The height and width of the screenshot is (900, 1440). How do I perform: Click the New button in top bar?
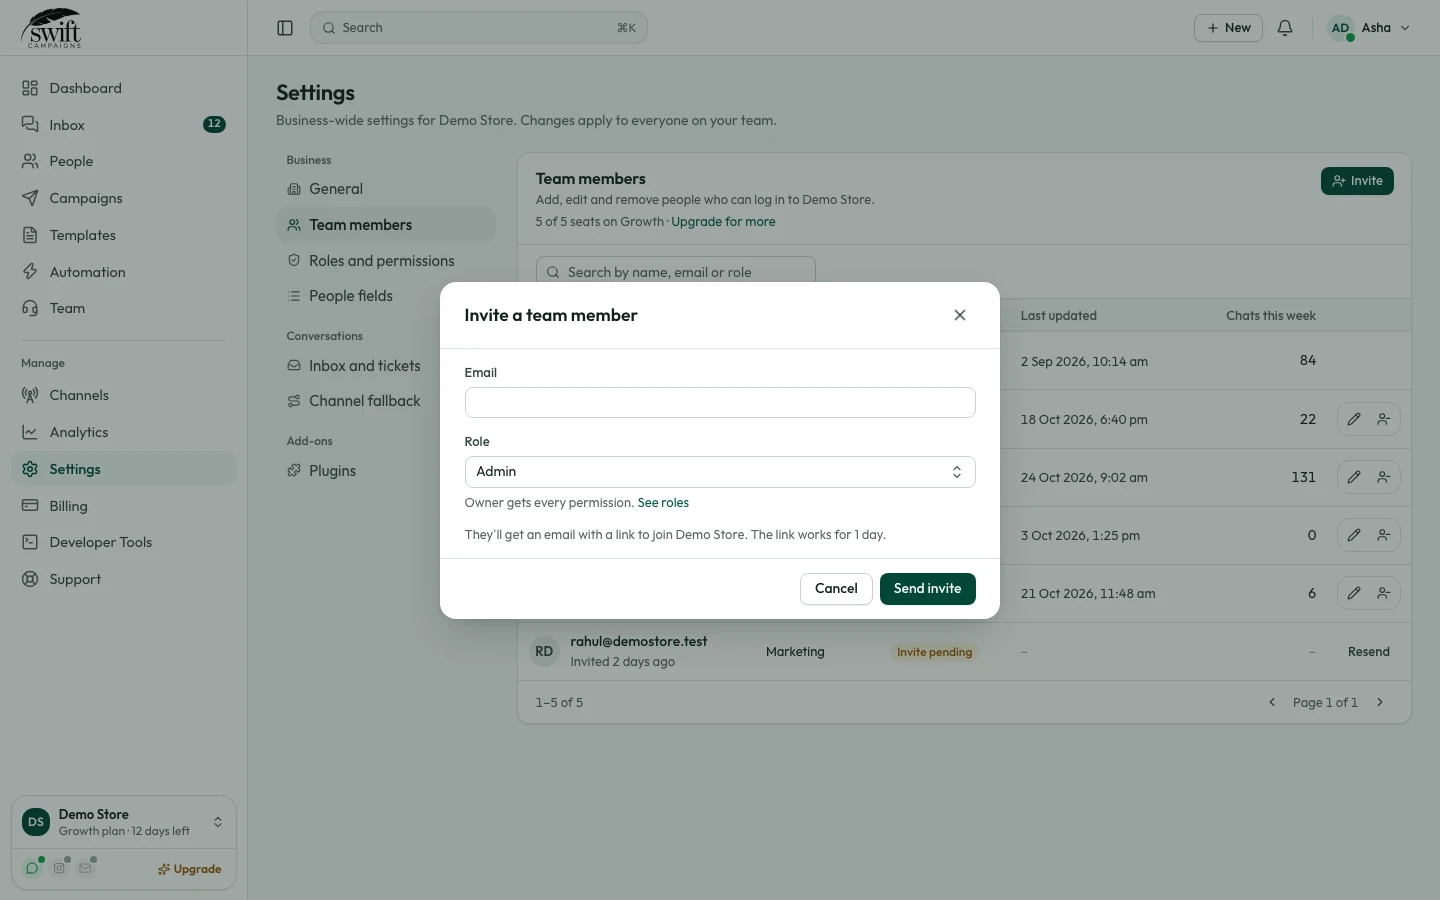[1228, 28]
